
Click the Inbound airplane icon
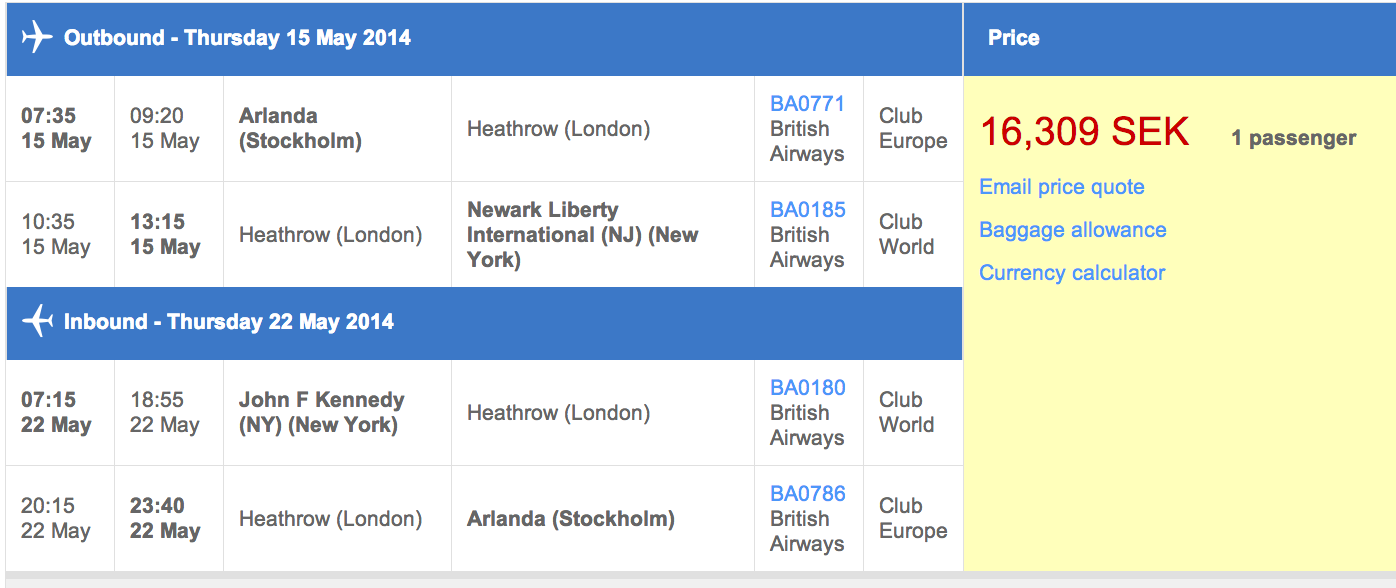tap(36, 322)
